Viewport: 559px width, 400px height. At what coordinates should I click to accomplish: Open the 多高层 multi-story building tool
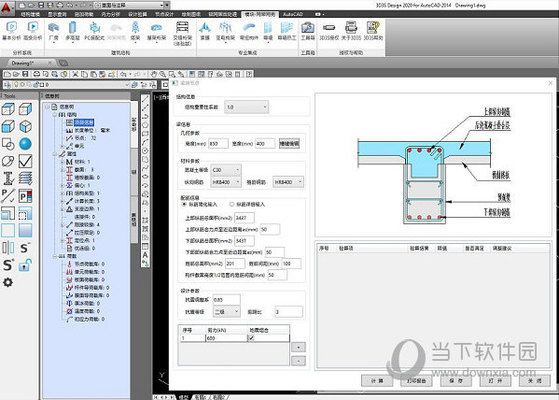point(73,30)
